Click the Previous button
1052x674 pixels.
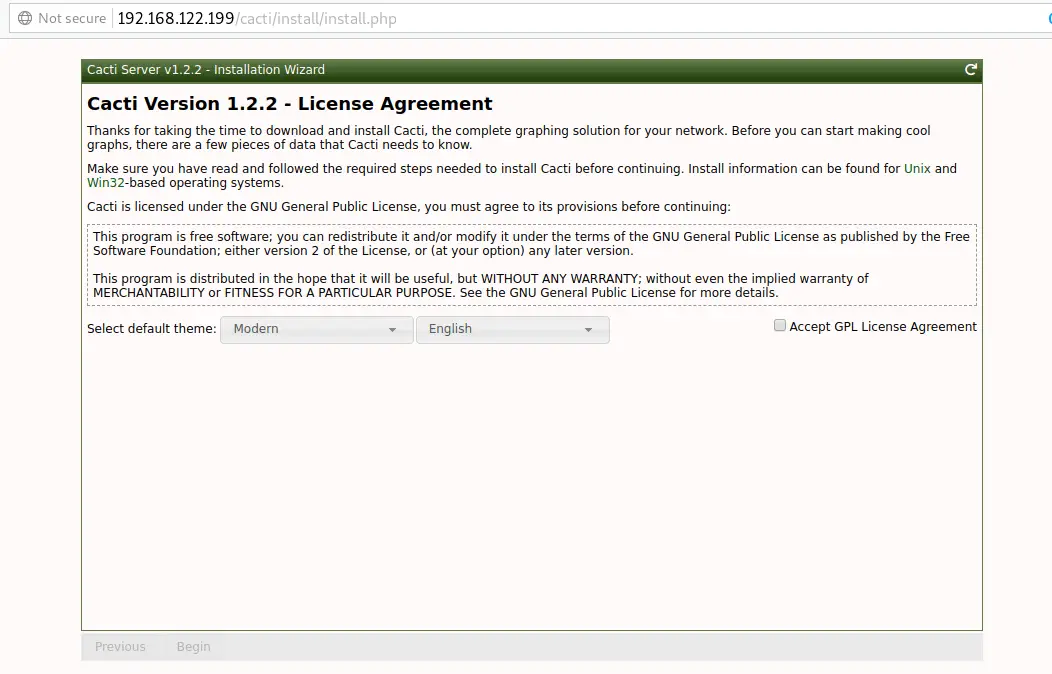tap(120, 646)
